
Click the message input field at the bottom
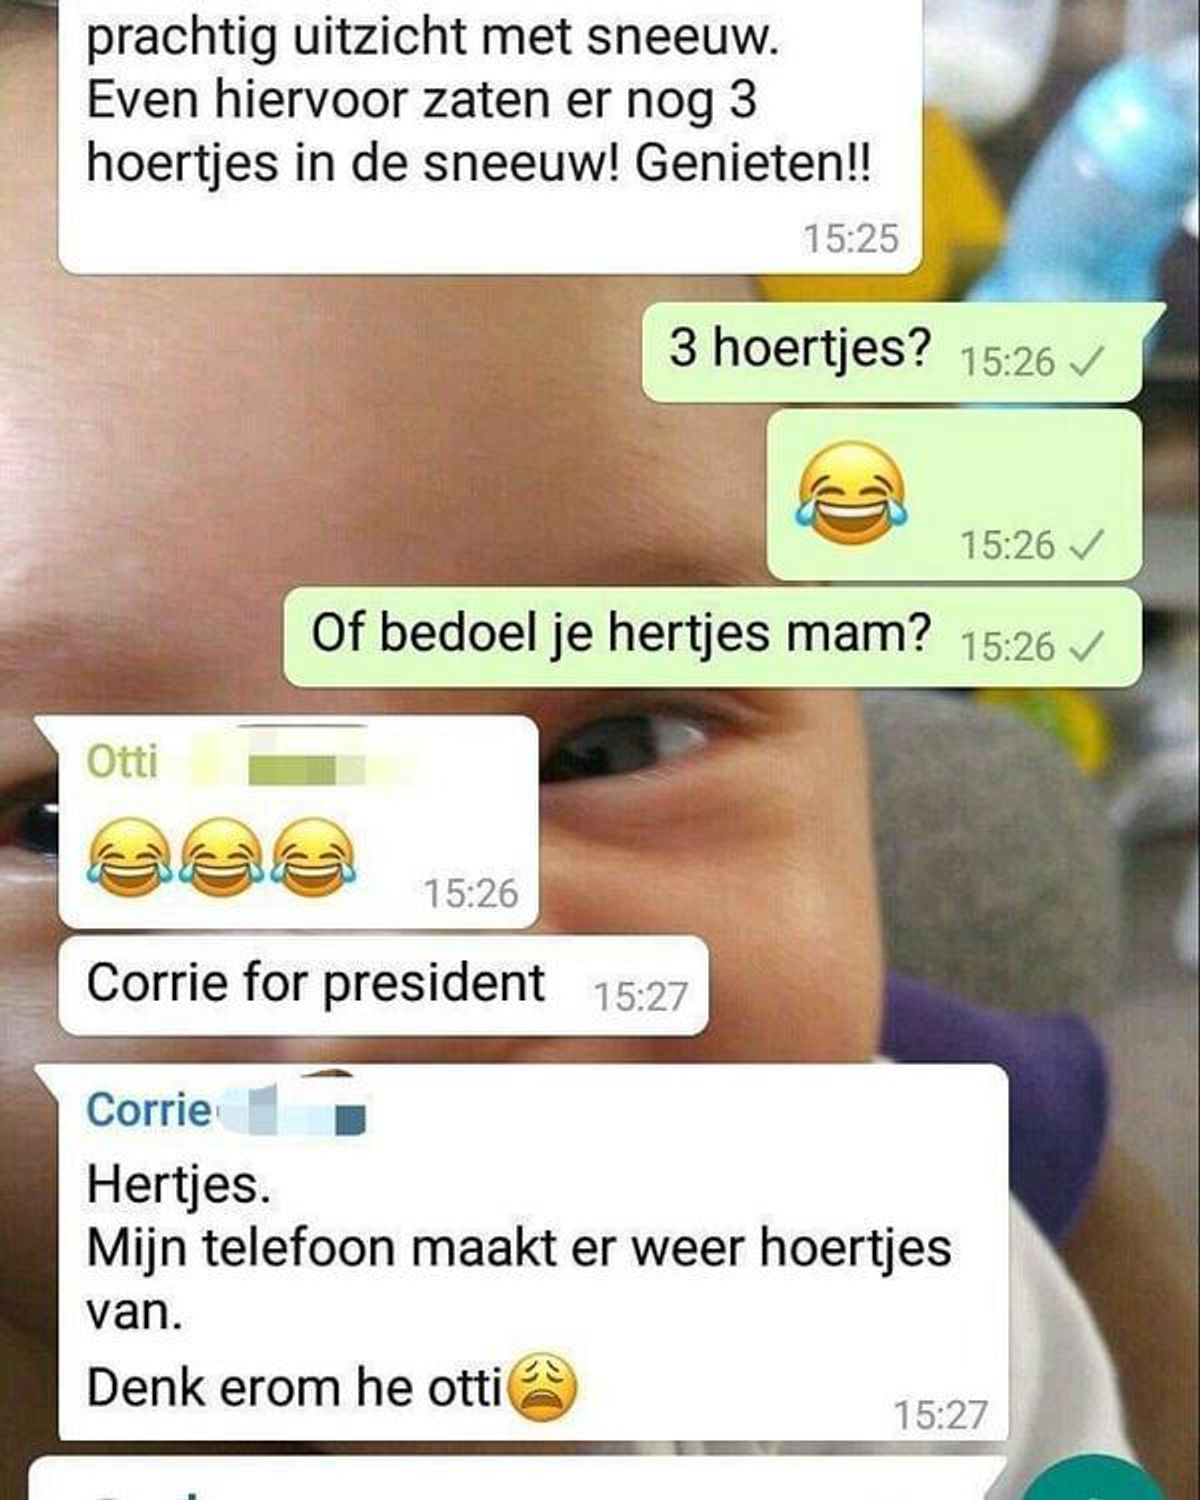pyautogui.click(x=520, y=1480)
